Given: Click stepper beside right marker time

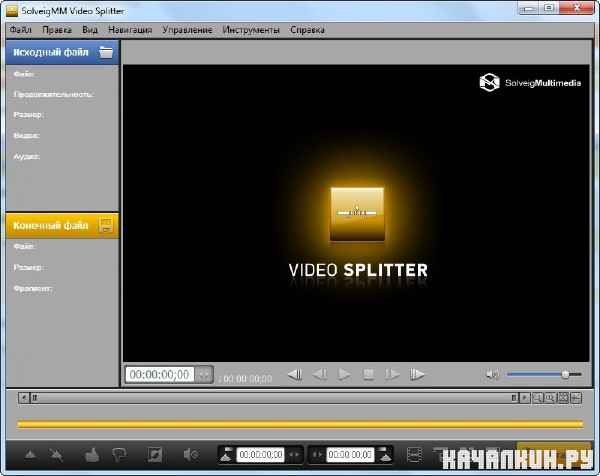Looking at the screenshot, I should coord(317,455).
